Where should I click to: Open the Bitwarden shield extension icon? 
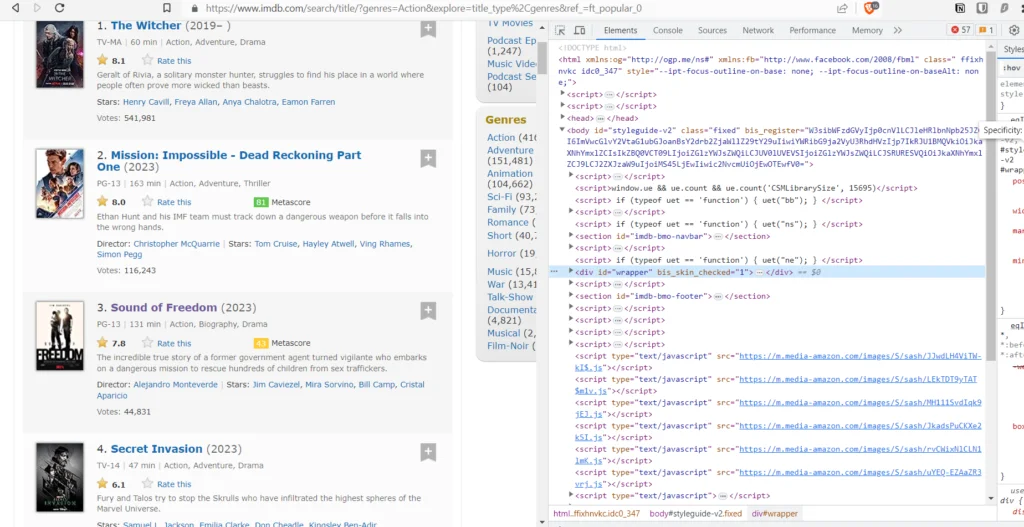tap(982, 8)
